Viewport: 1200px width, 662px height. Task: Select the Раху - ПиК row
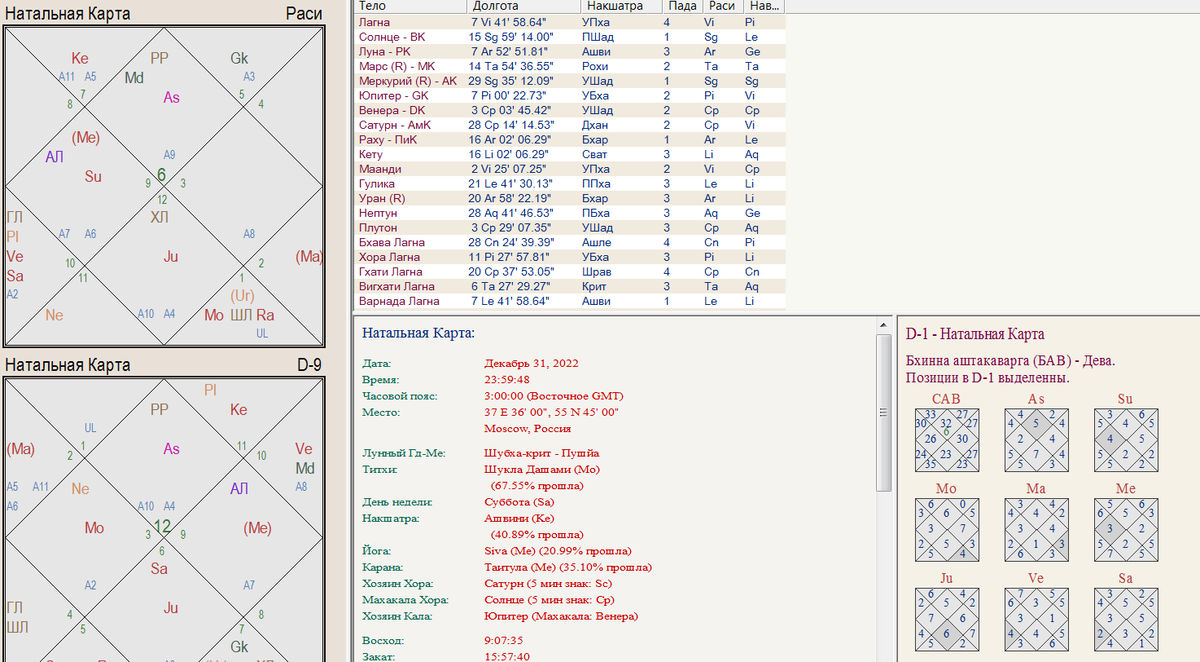570,139
